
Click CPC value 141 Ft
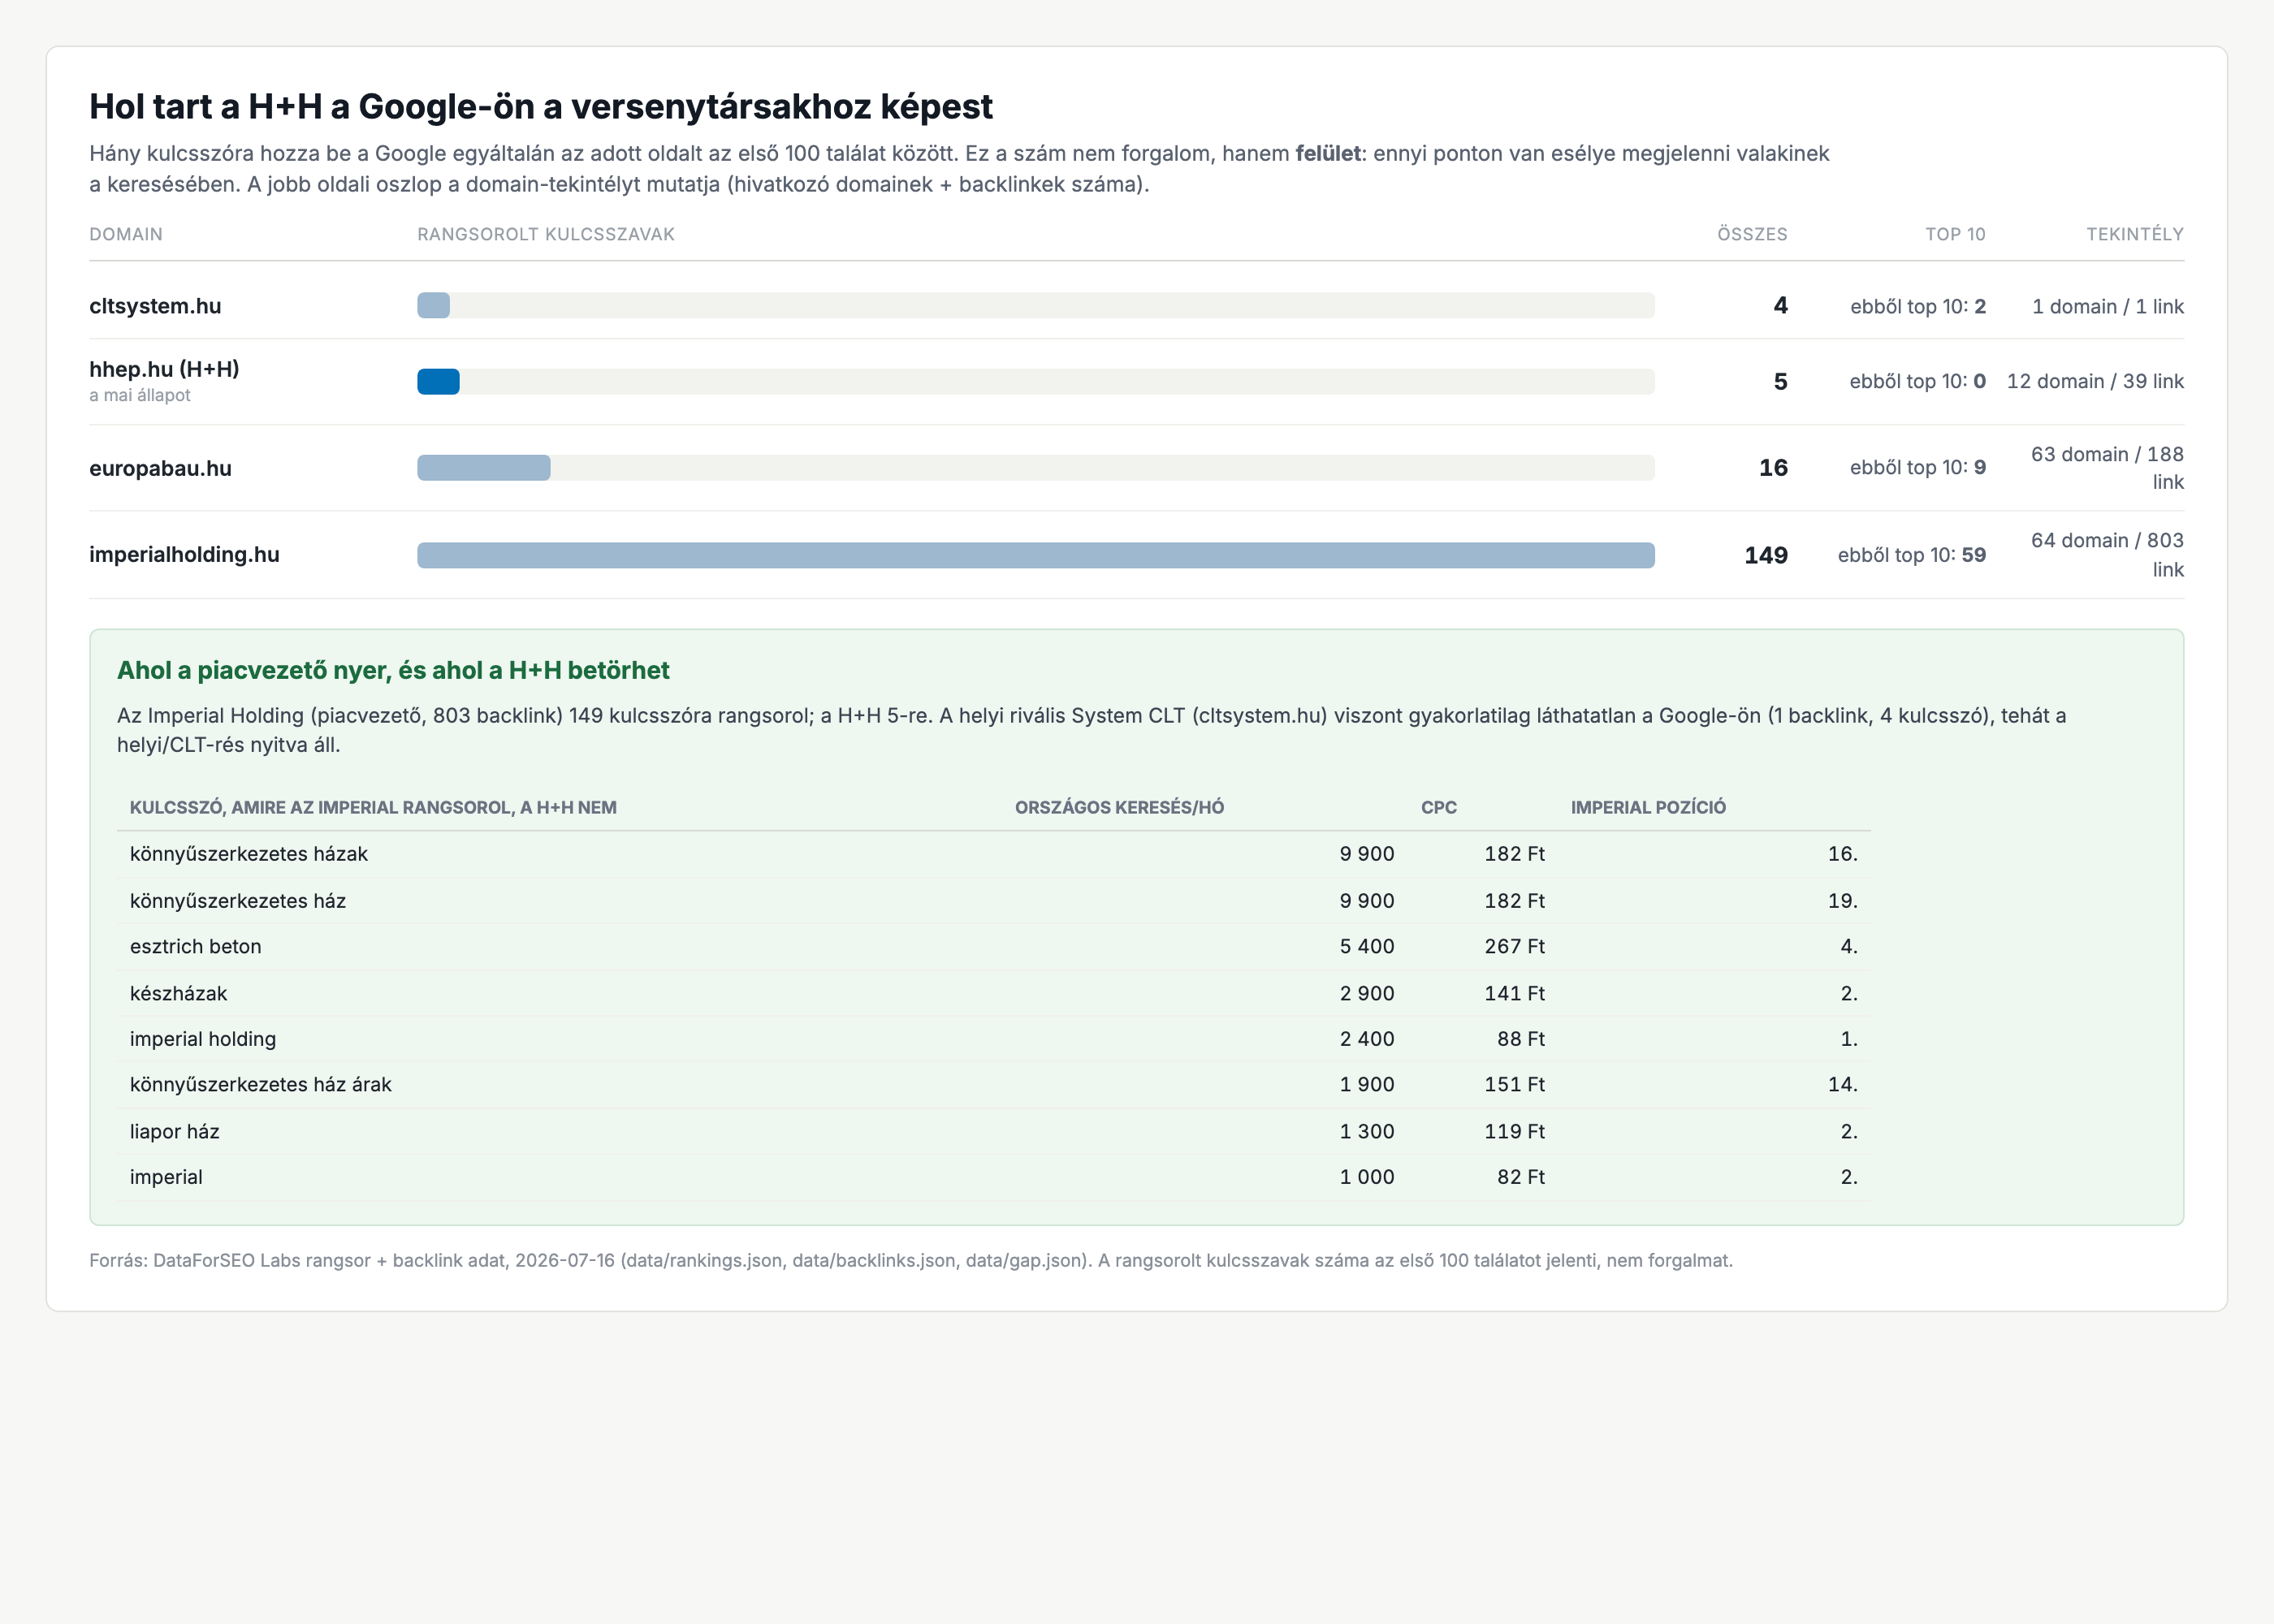click(1514, 993)
